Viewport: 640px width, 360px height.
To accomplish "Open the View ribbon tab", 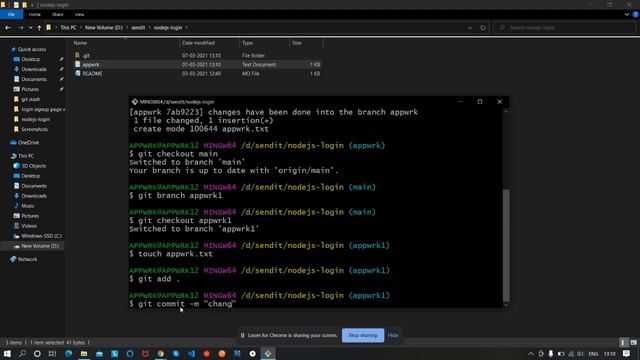I will 79,14.
